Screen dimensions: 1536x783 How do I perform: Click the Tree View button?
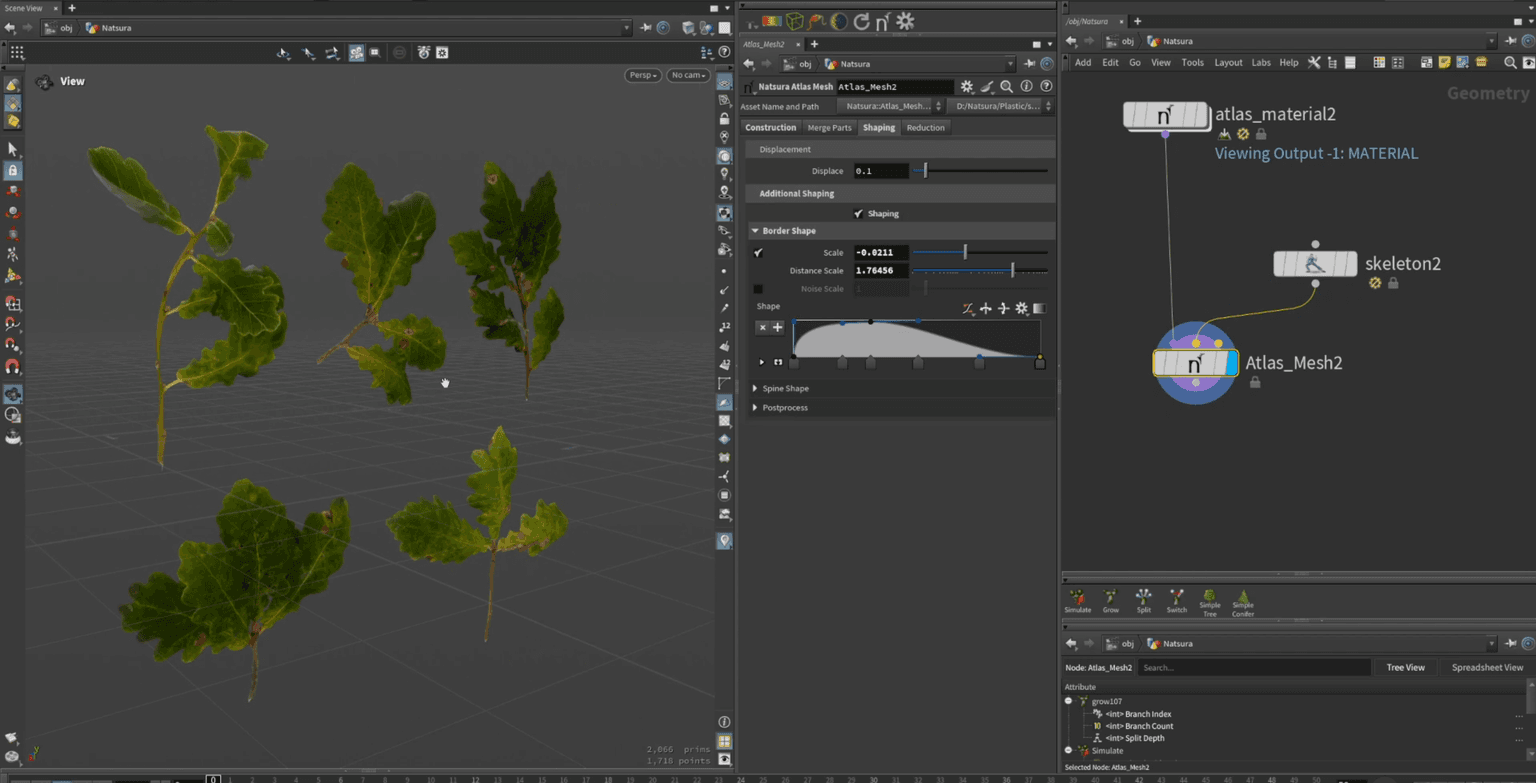point(1405,667)
